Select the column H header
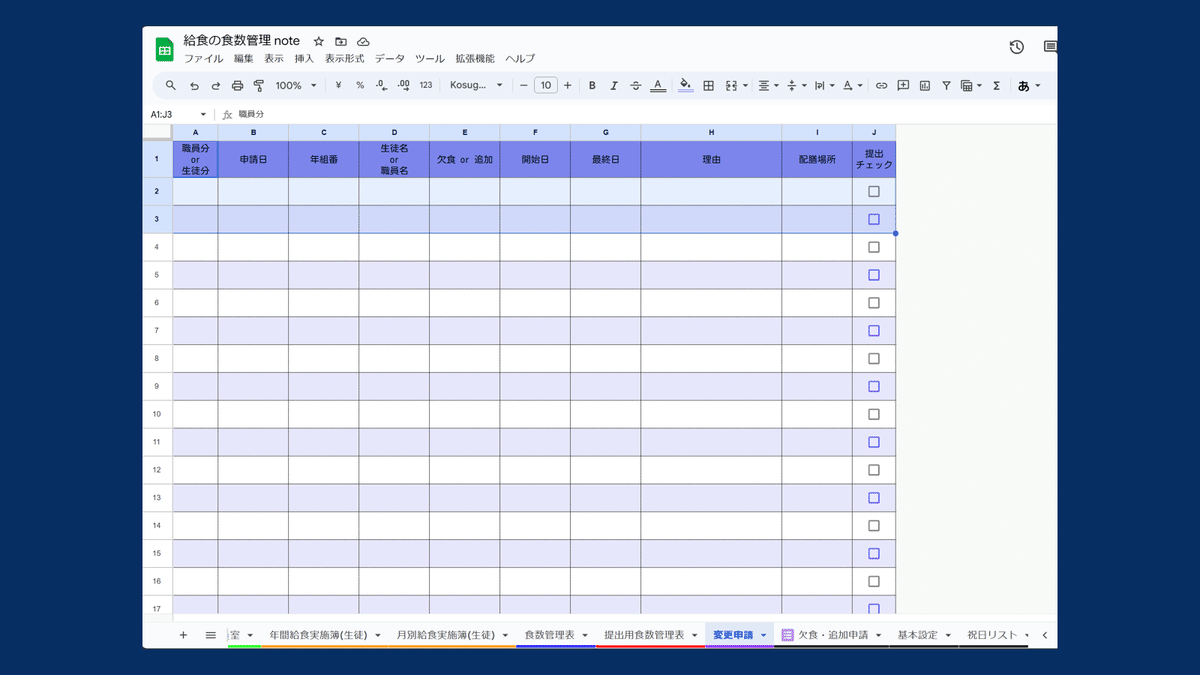 point(711,132)
